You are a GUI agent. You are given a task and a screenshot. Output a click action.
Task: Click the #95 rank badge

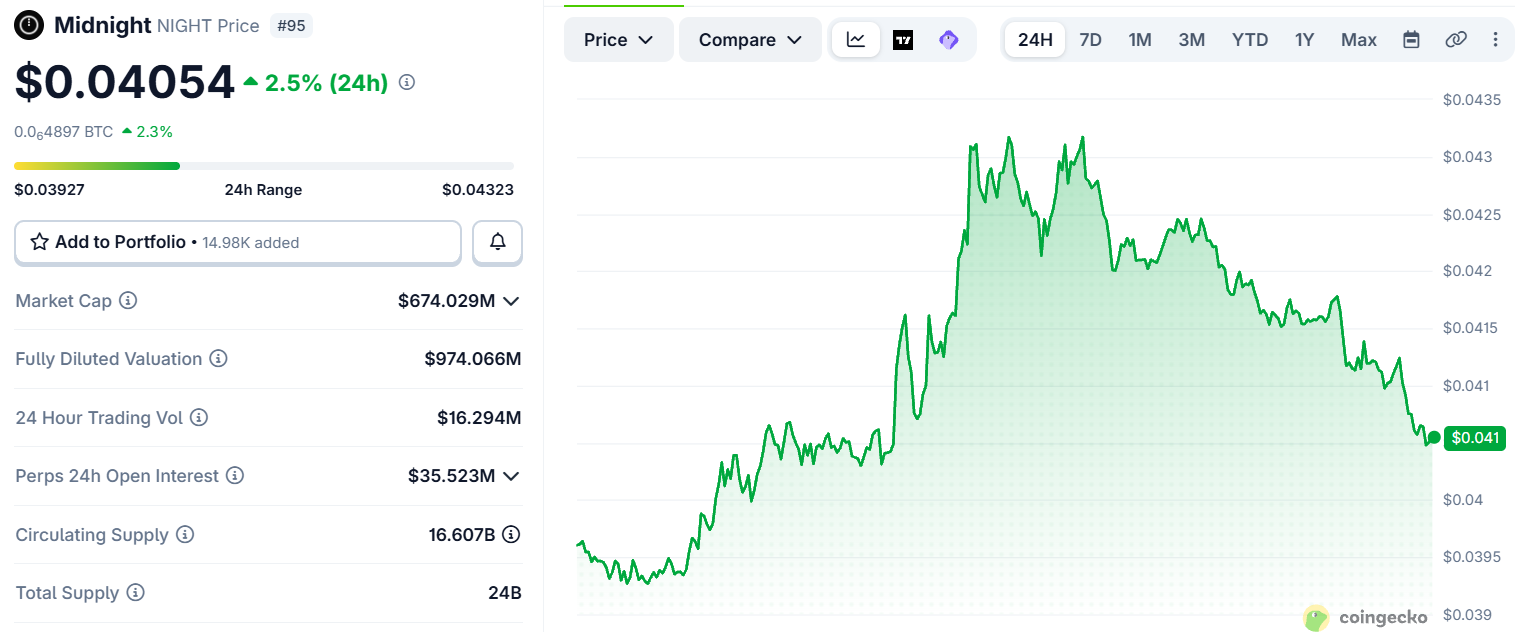point(291,26)
